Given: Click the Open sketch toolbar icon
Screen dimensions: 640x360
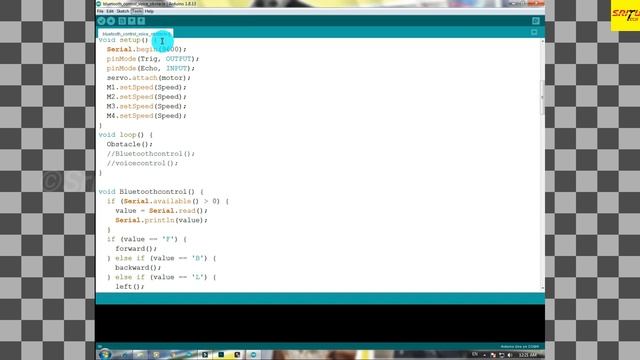Looking at the screenshot, I should point(131,21).
